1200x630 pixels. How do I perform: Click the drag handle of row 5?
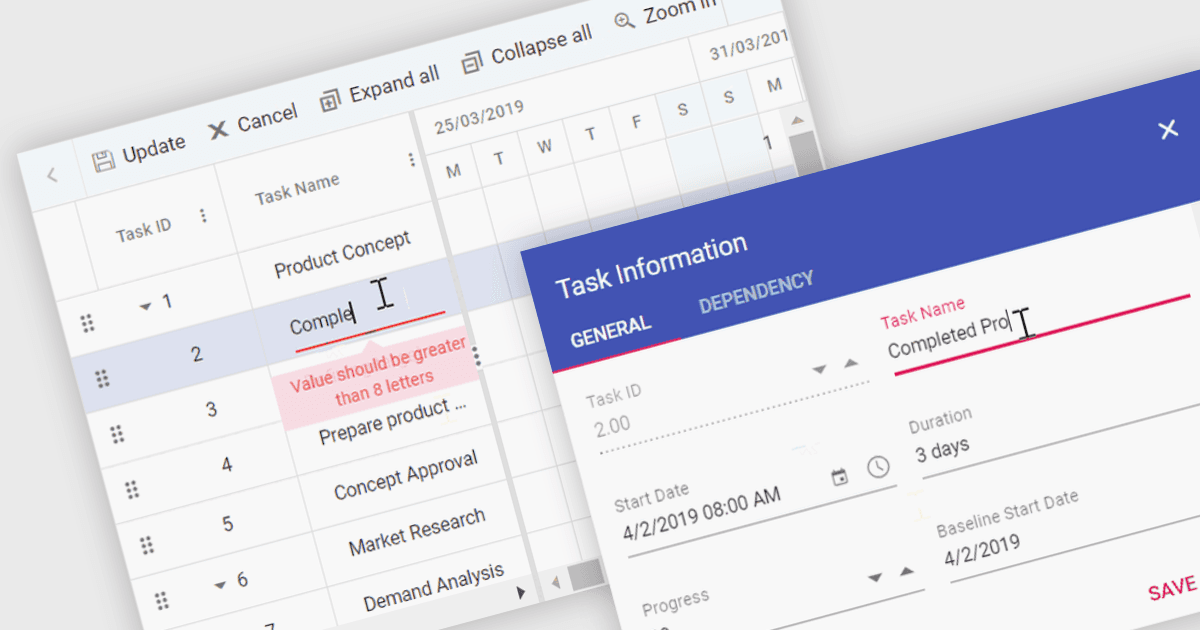click(x=147, y=545)
